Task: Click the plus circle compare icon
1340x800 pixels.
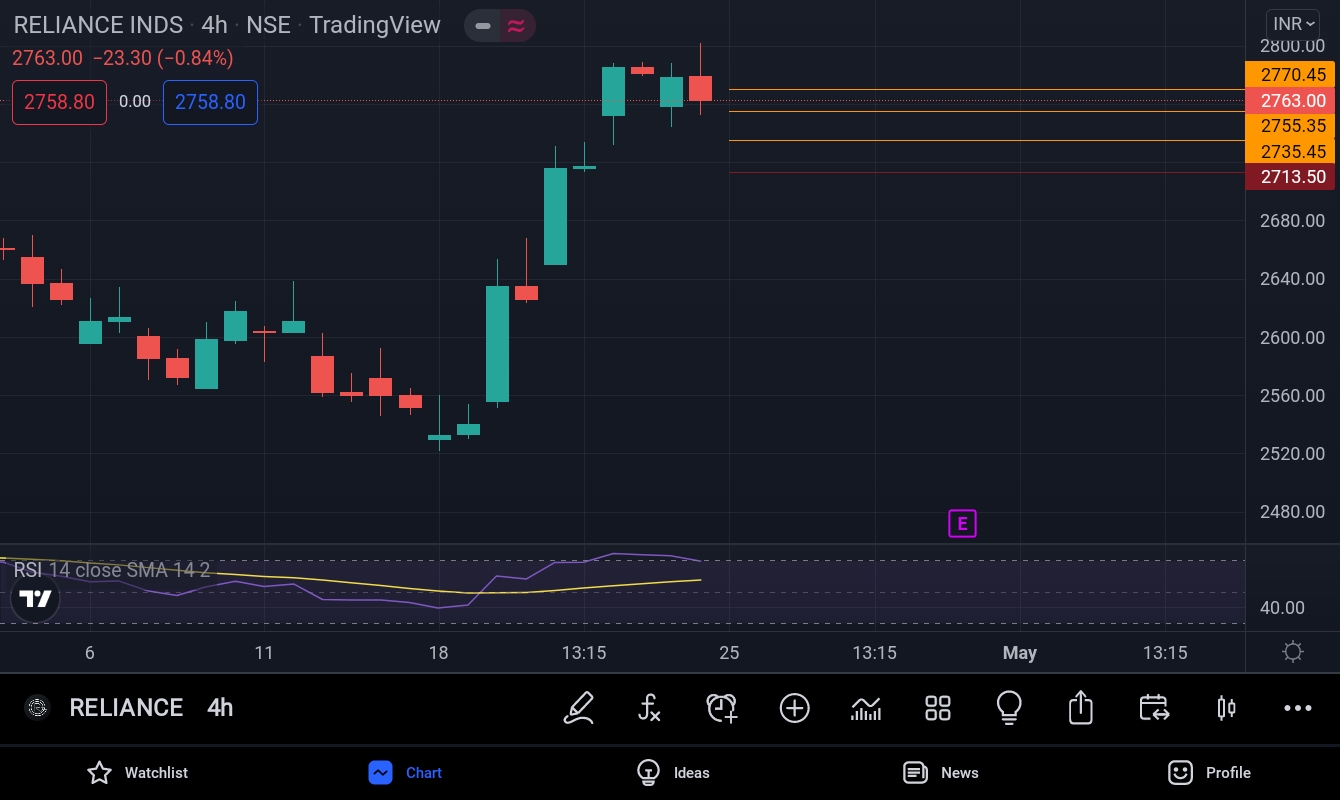Action: (794, 708)
